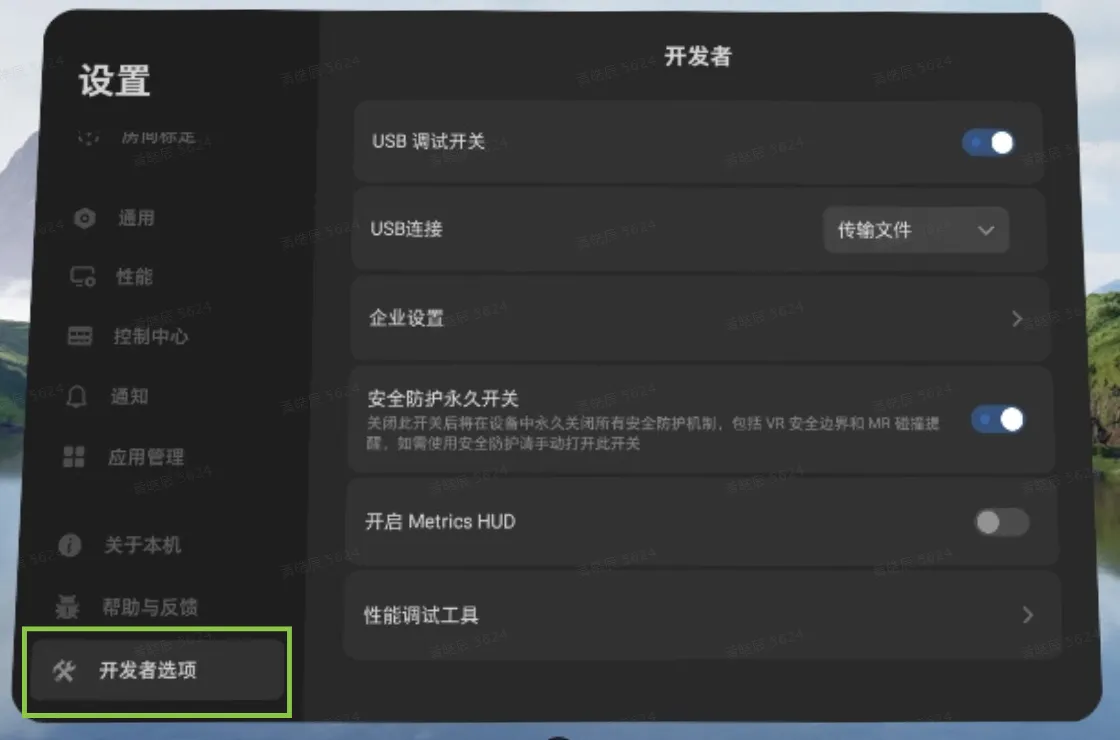Disable the 安全防护永久开关 switch

pos(998,419)
